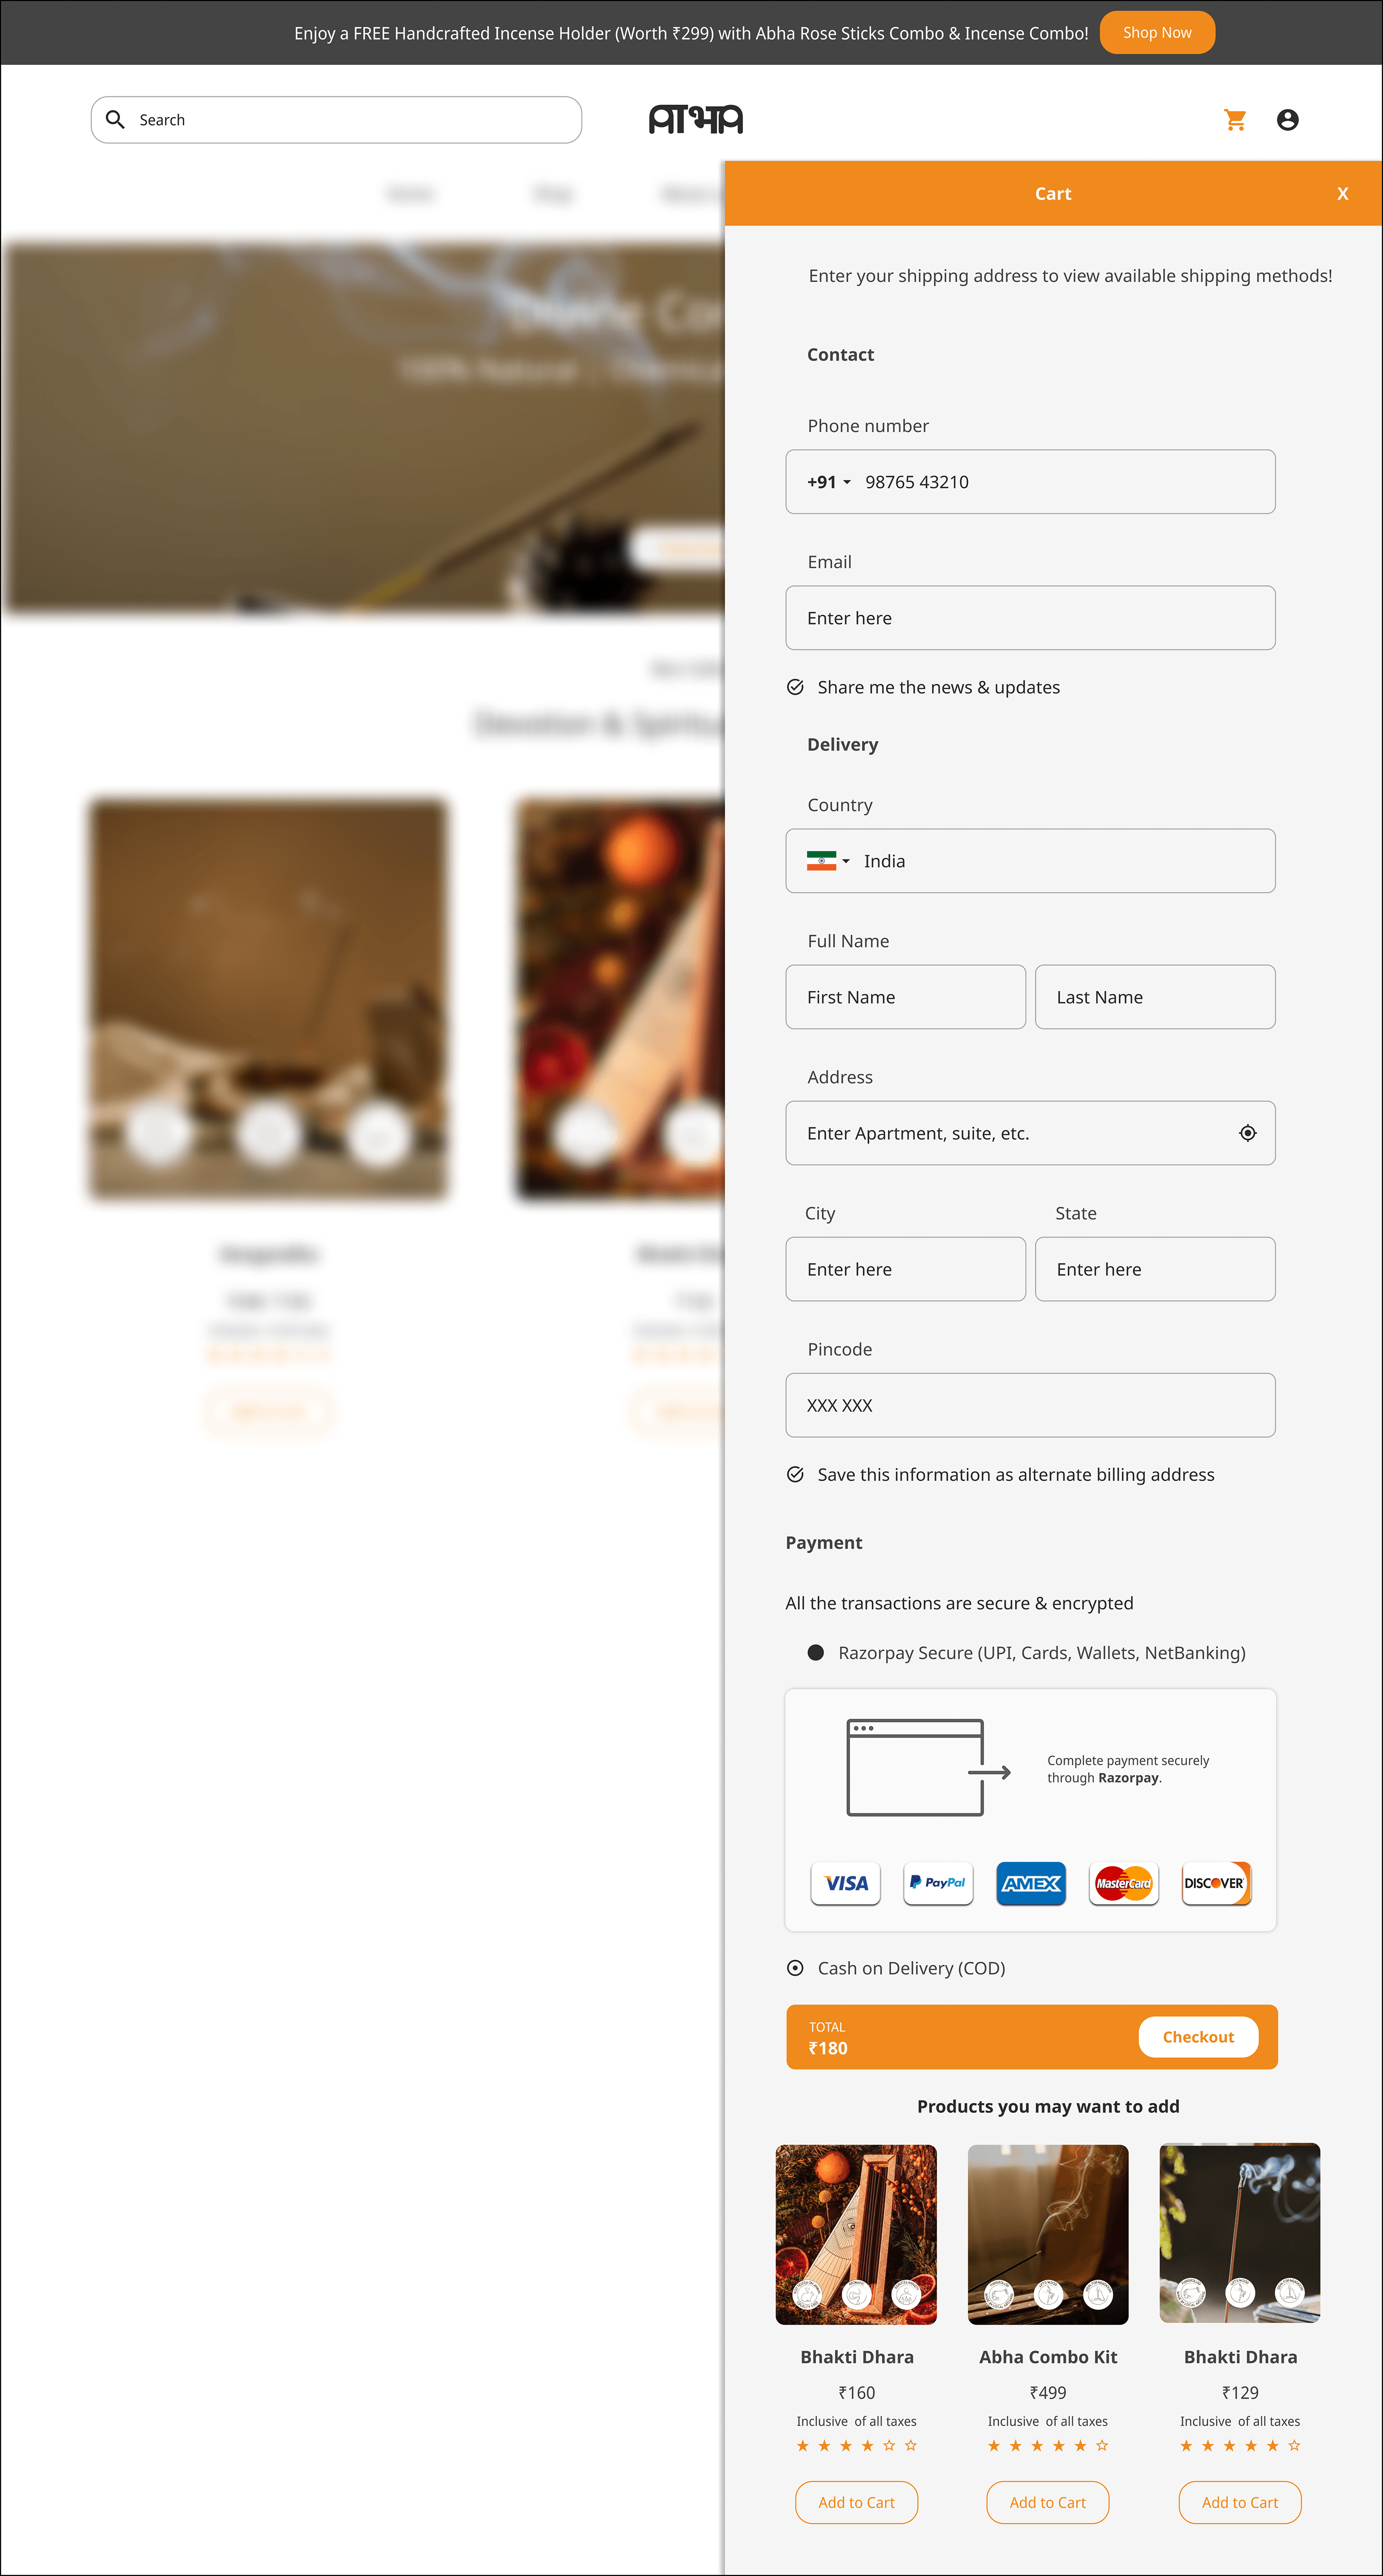
Task: Focus the Search input field
Action: pos(336,120)
